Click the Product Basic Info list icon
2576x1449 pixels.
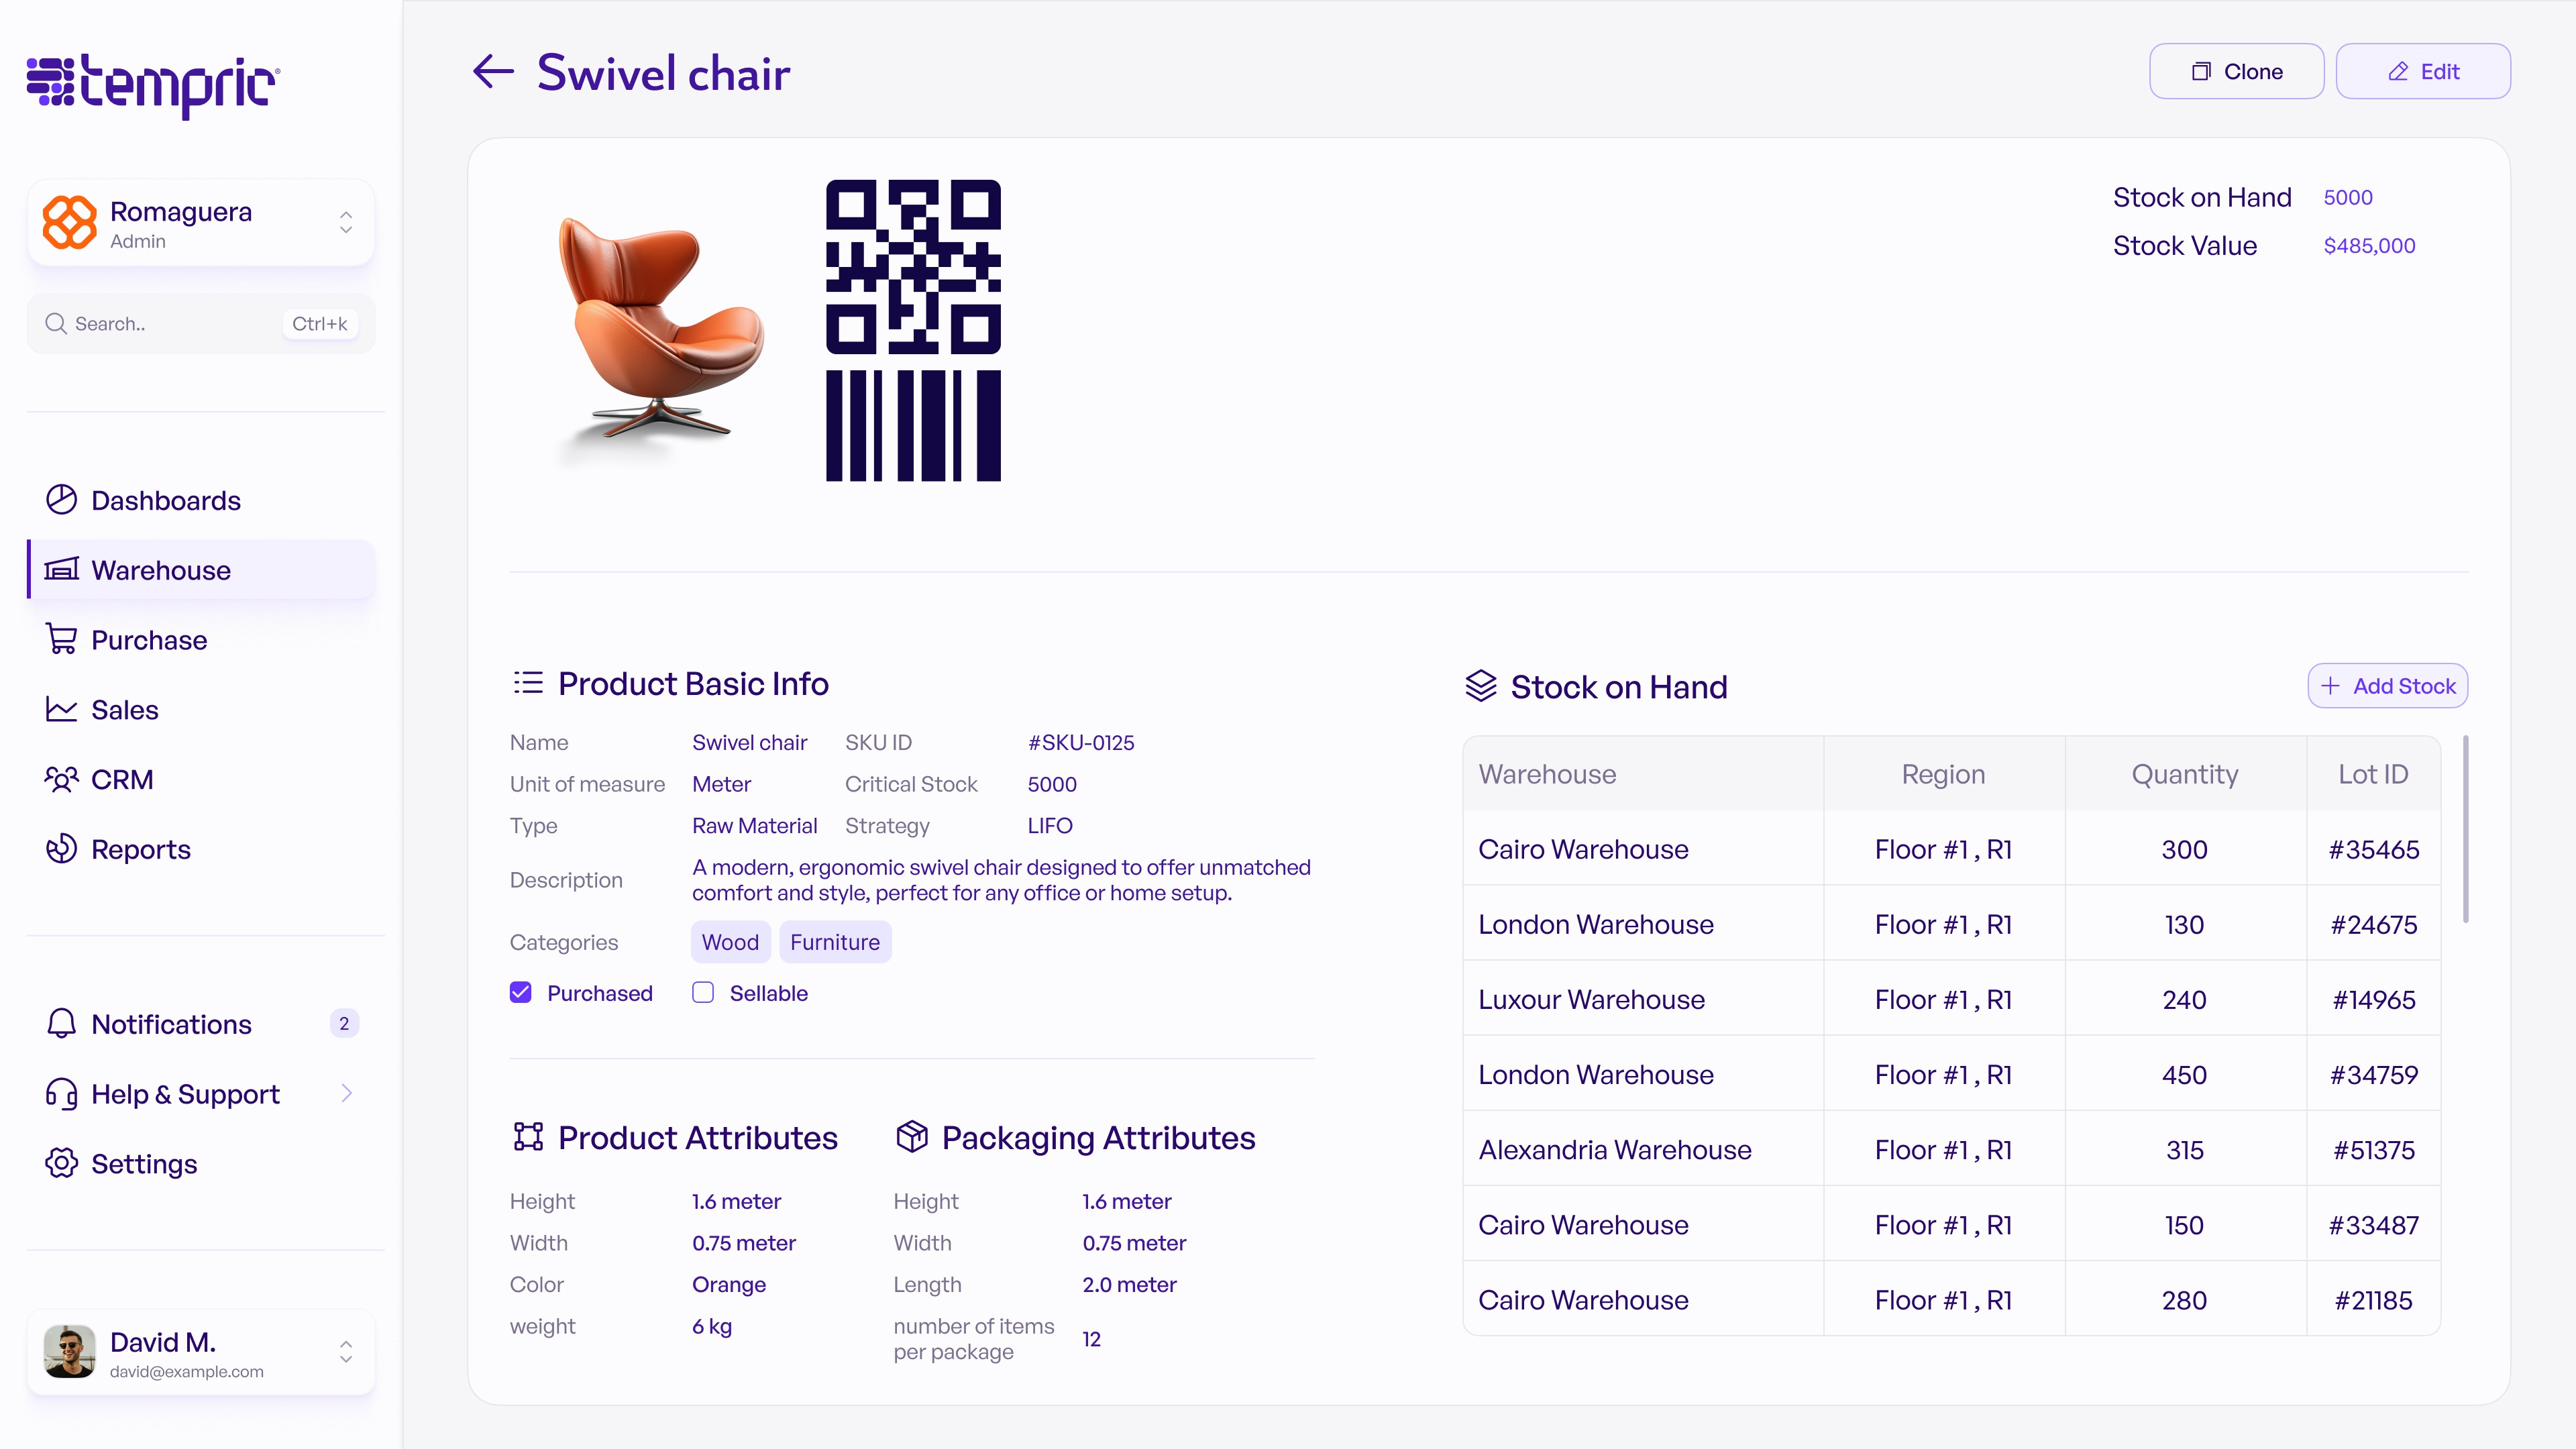click(528, 683)
